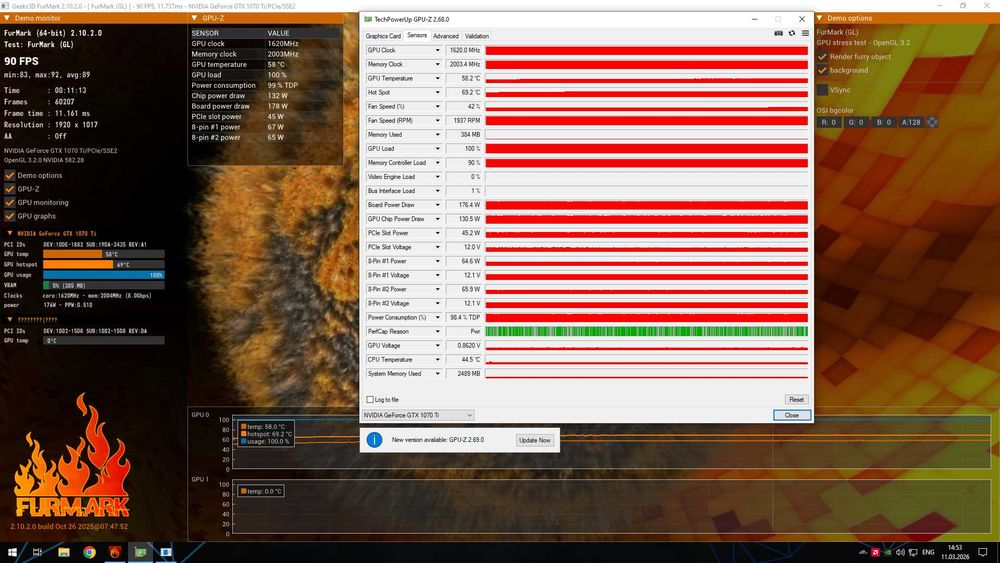Click the Board power draw 178 W row

click(x=265, y=106)
